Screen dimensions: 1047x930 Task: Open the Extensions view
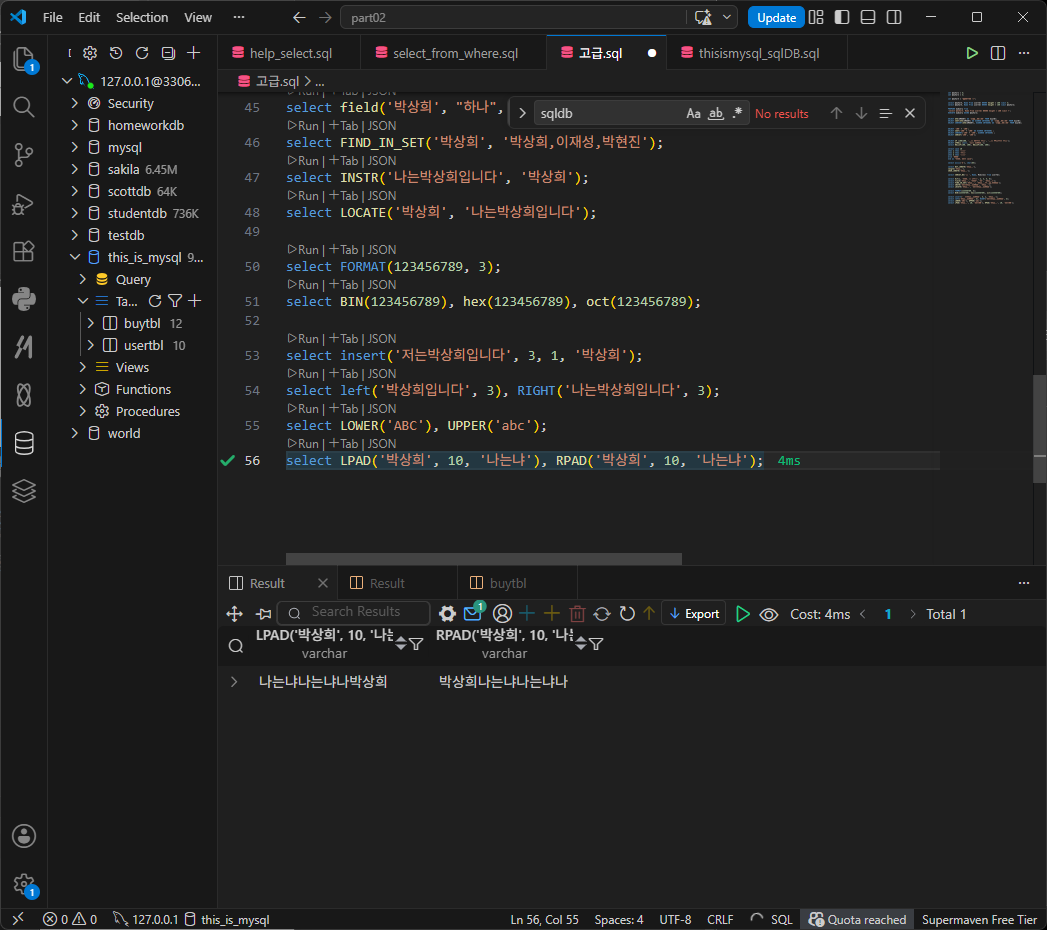[24, 251]
